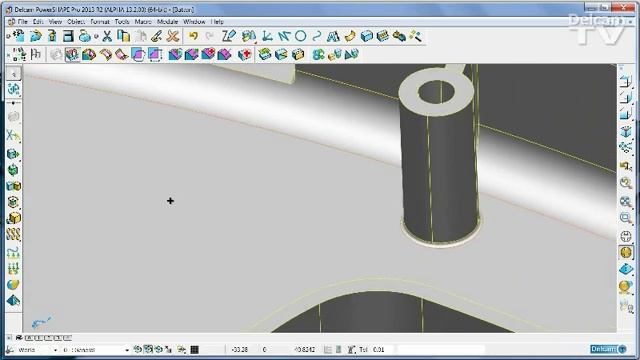Click the solid first-aid red cross icon
The width and height of the screenshot is (640, 360).
pos(244,54)
